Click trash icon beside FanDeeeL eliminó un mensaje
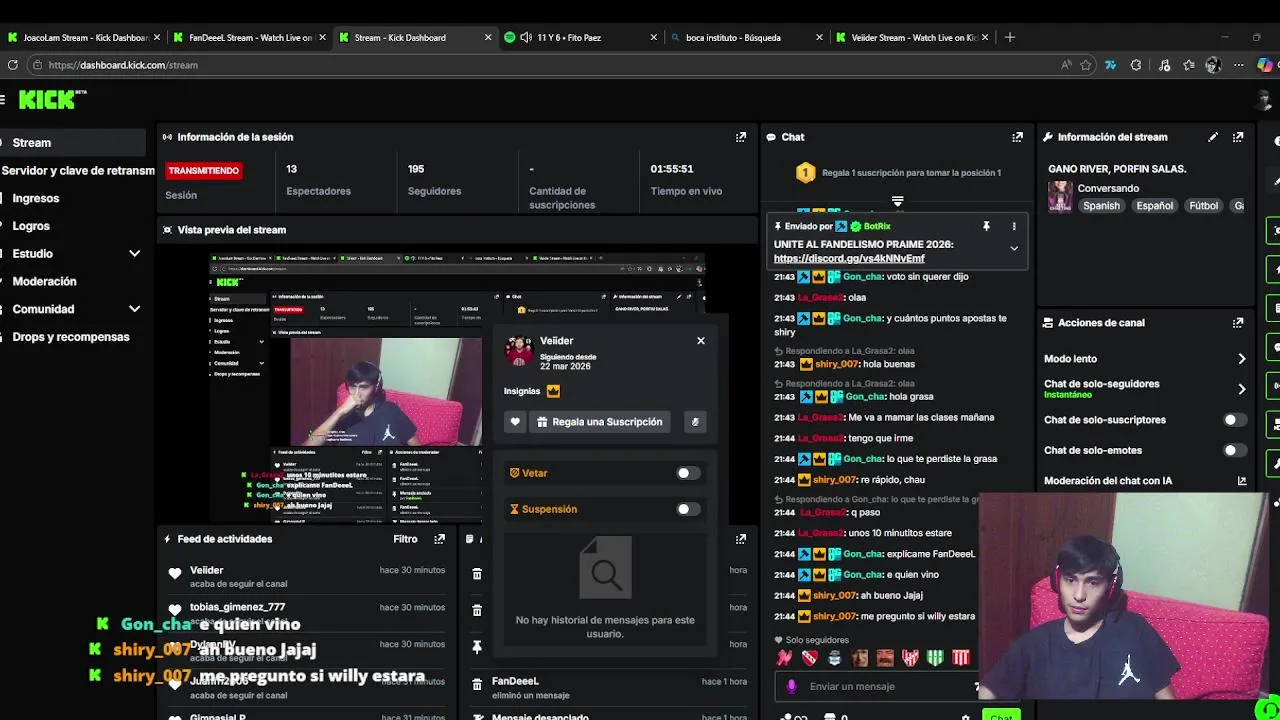This screenshot has height=720, width=1280. click(x=477, y=685)
